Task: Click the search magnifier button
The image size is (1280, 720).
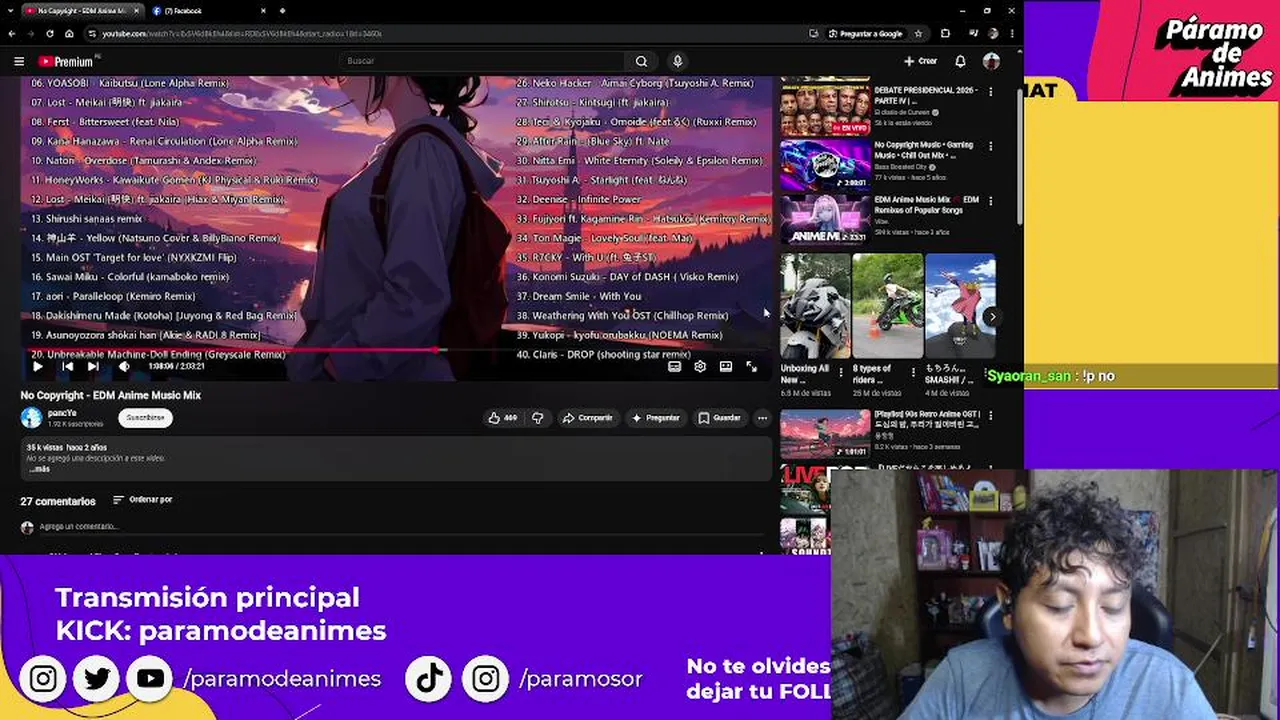Action: [x=641, y=61]
